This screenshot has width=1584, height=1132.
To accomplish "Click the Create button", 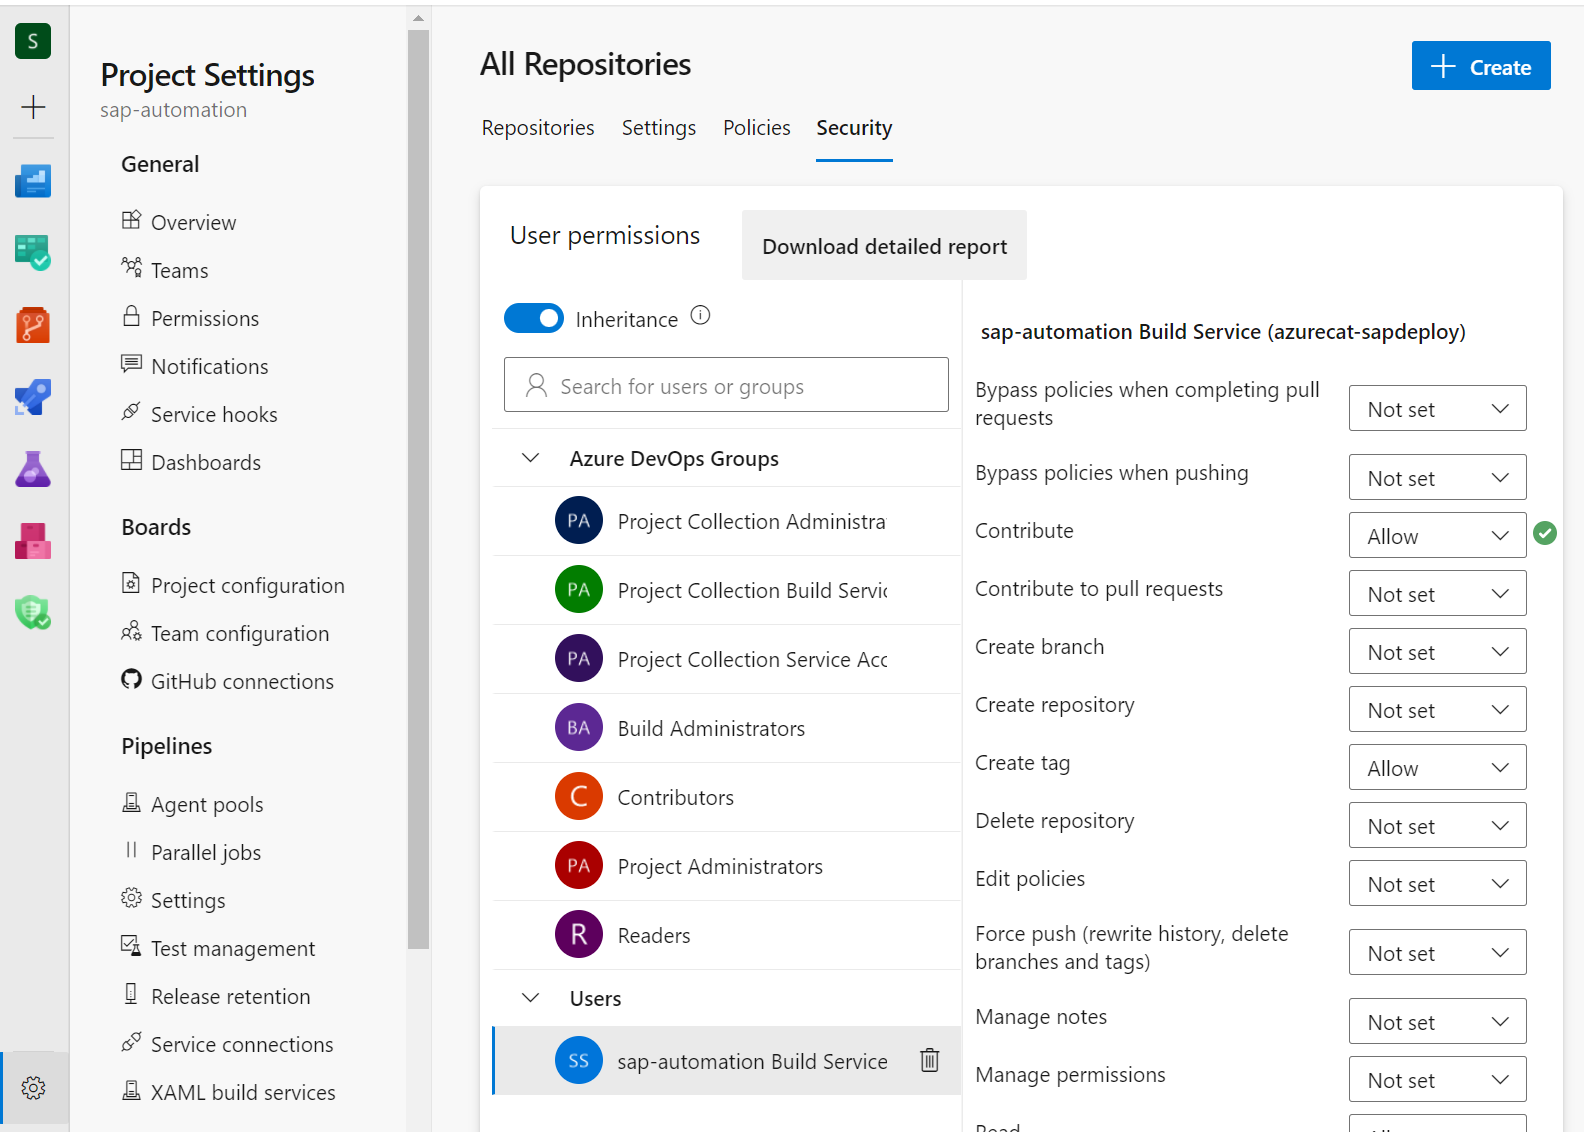I will (x=1480, y=66).
